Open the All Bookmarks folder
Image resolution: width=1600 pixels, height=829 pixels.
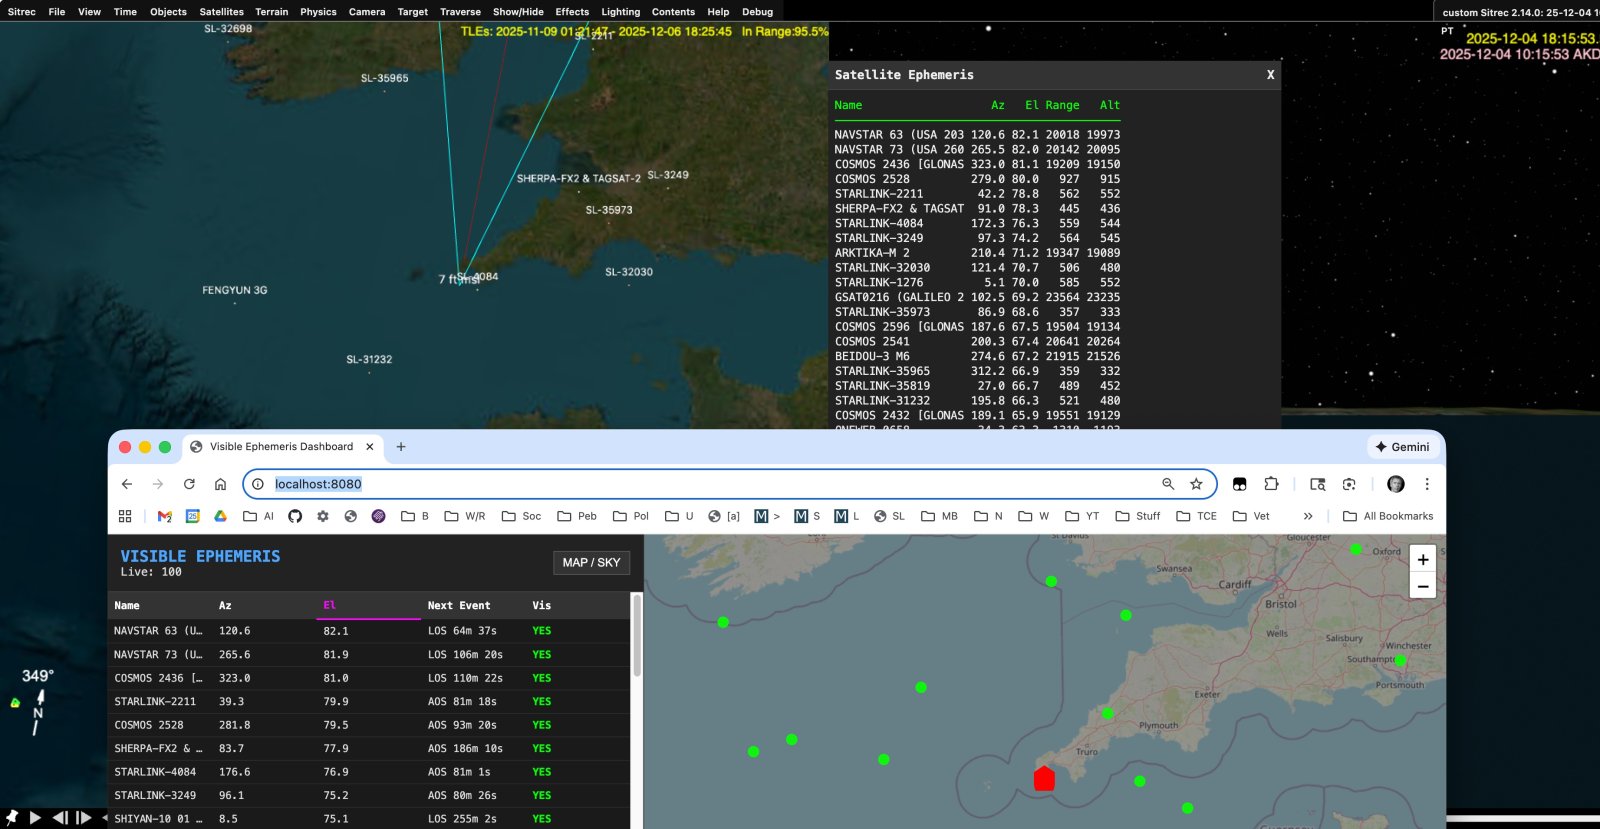(1387, 516)
